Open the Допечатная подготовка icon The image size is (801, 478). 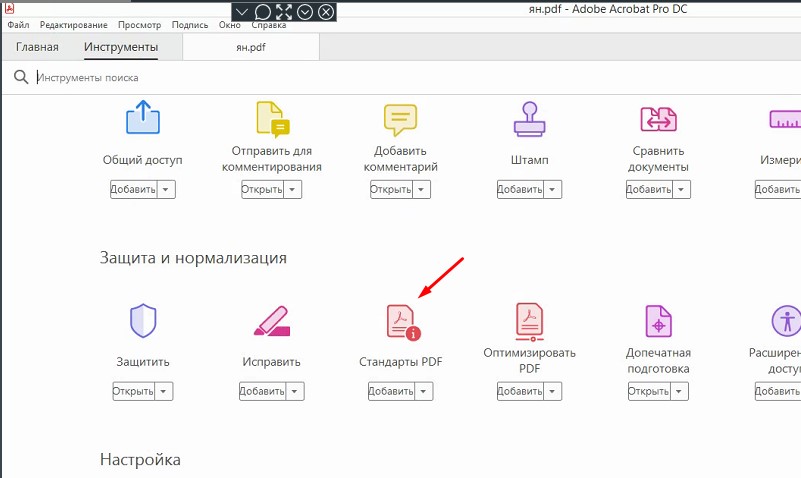click(x=658, y=321)
